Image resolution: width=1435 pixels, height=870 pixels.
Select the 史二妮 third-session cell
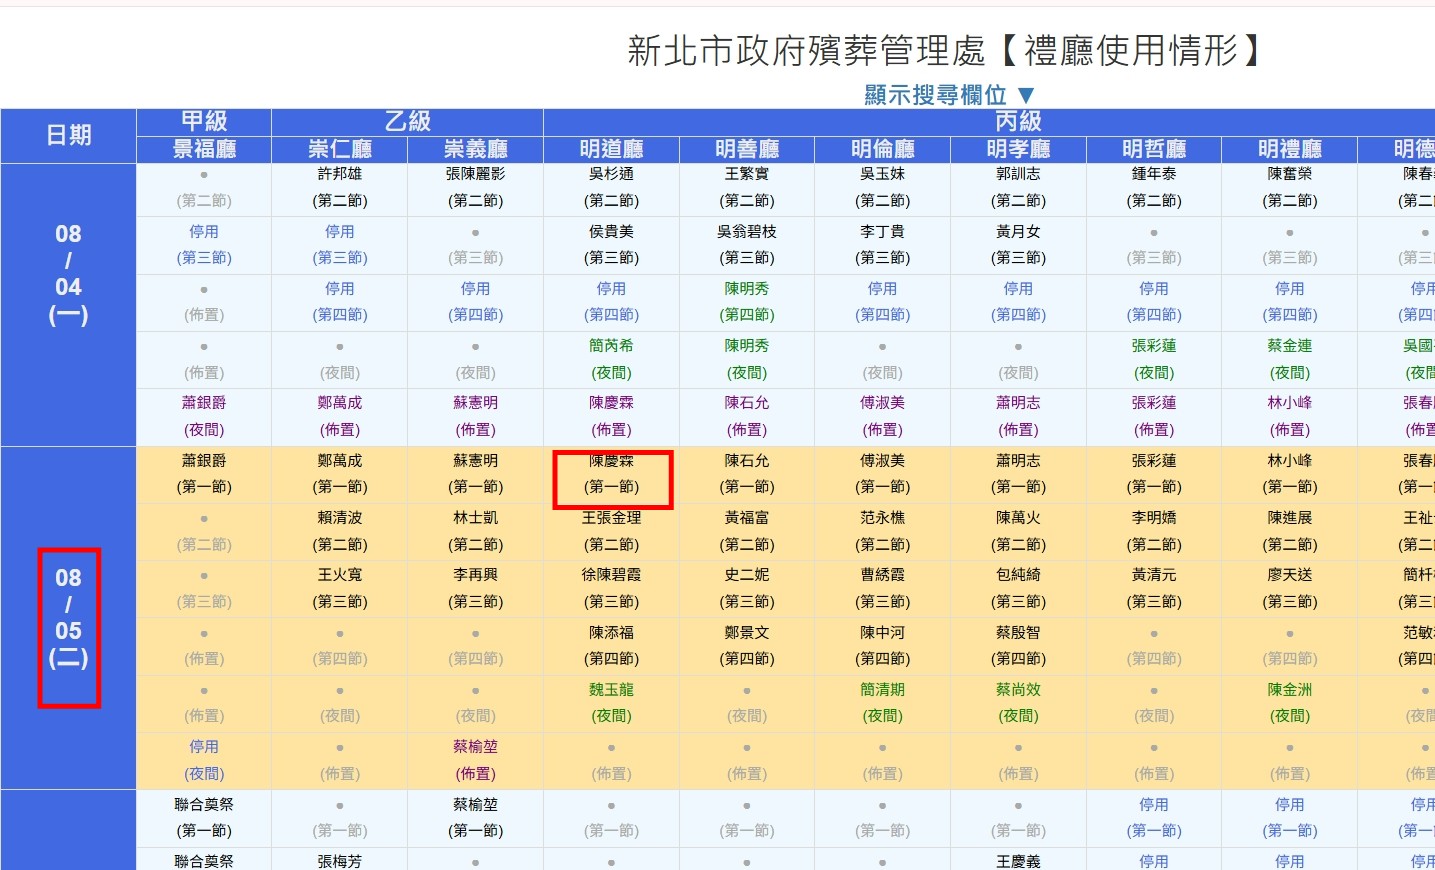tap(747, 588)
